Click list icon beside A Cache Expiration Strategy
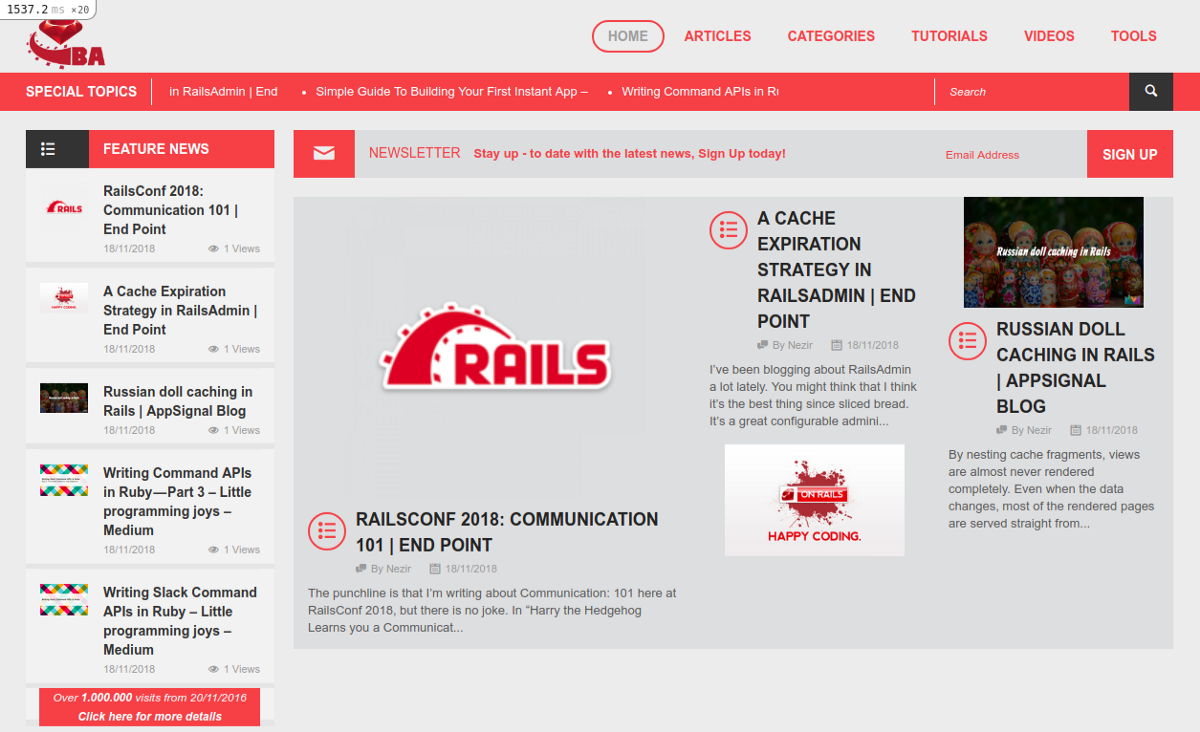The image size is (1200, 732). [x=728, y=230]
